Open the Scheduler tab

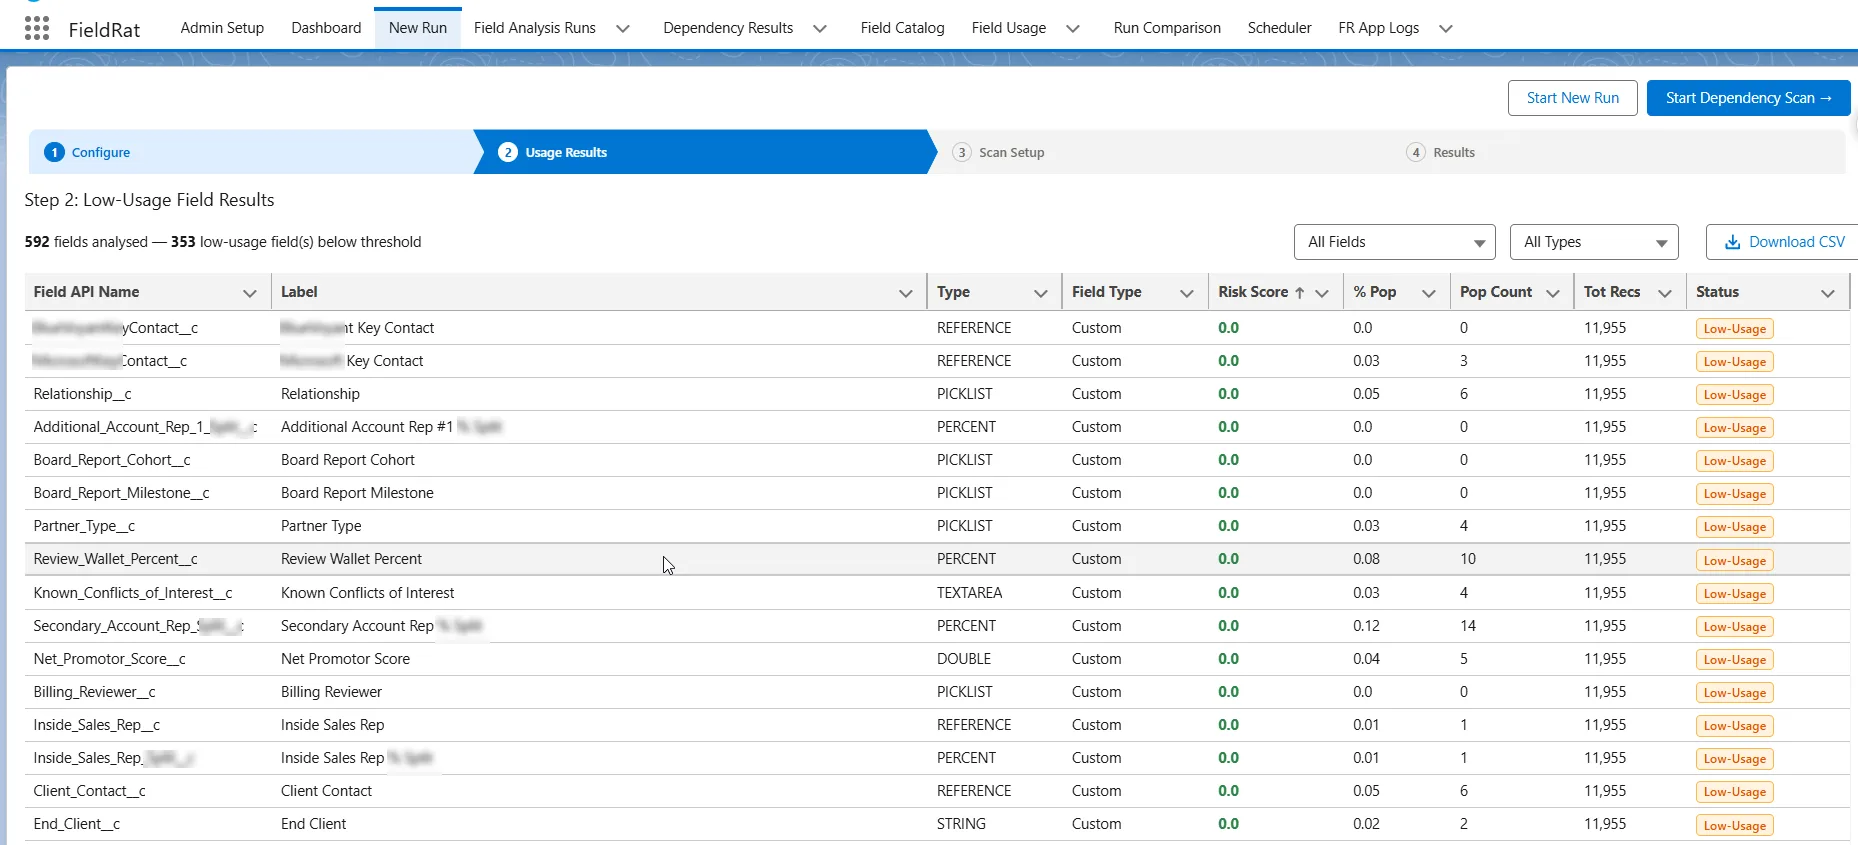[x=1279, y=28]
